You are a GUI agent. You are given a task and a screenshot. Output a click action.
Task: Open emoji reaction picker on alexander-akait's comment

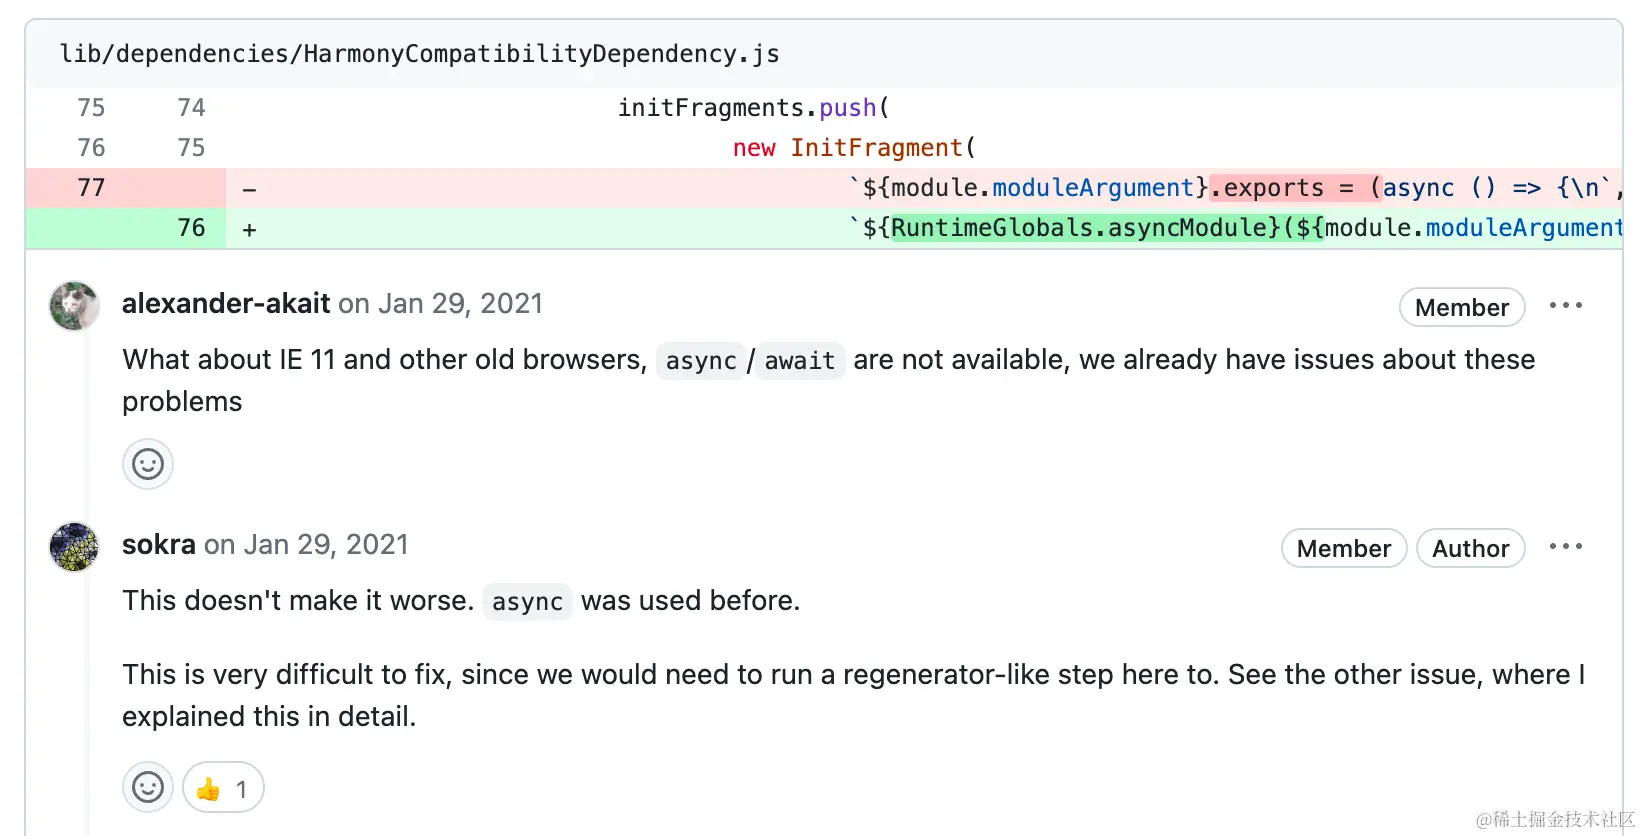click(148, 464)
